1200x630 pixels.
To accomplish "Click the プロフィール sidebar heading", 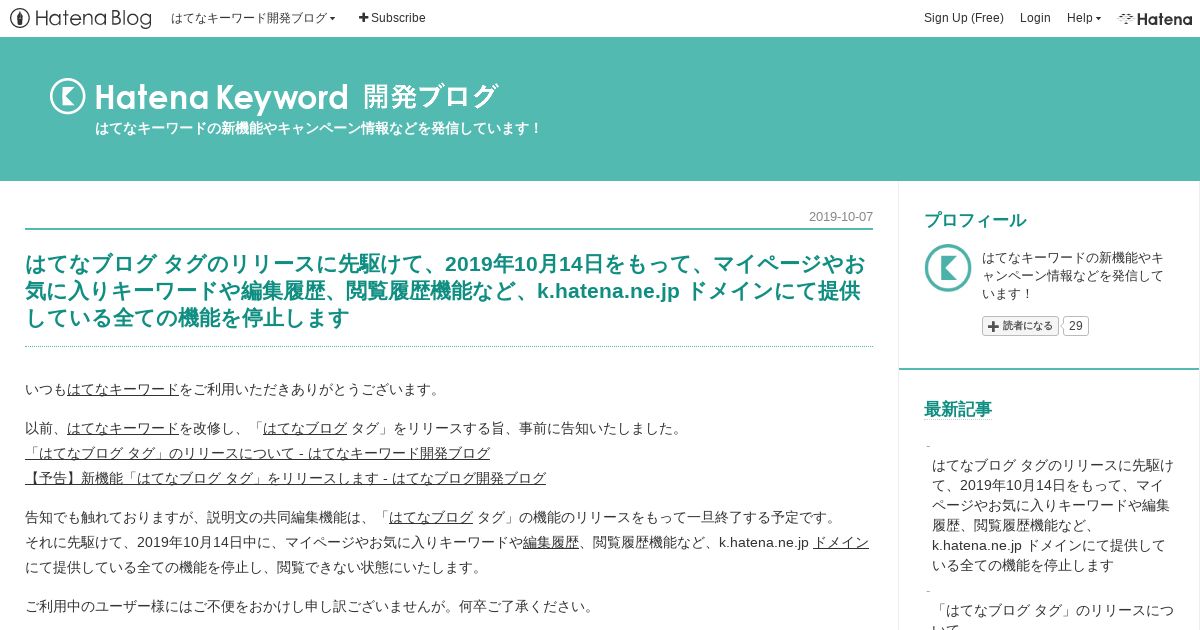I will point(975,220).
